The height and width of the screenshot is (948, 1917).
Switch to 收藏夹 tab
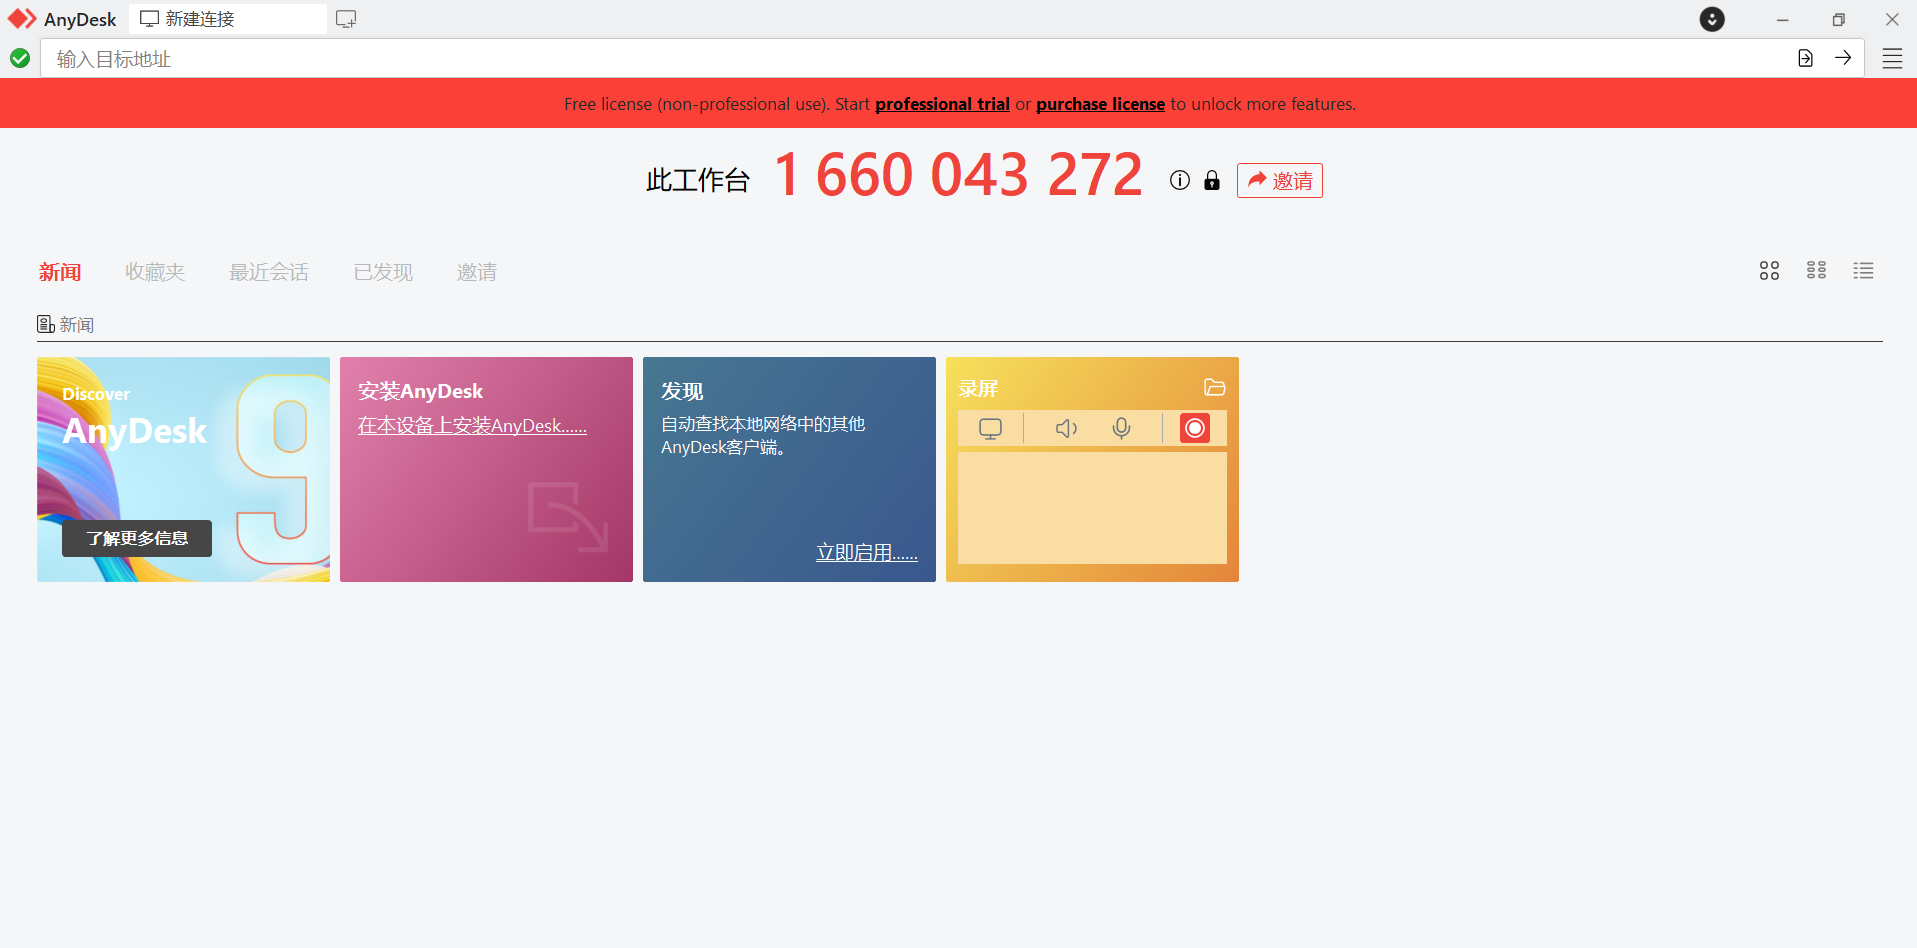coord(155,272)
